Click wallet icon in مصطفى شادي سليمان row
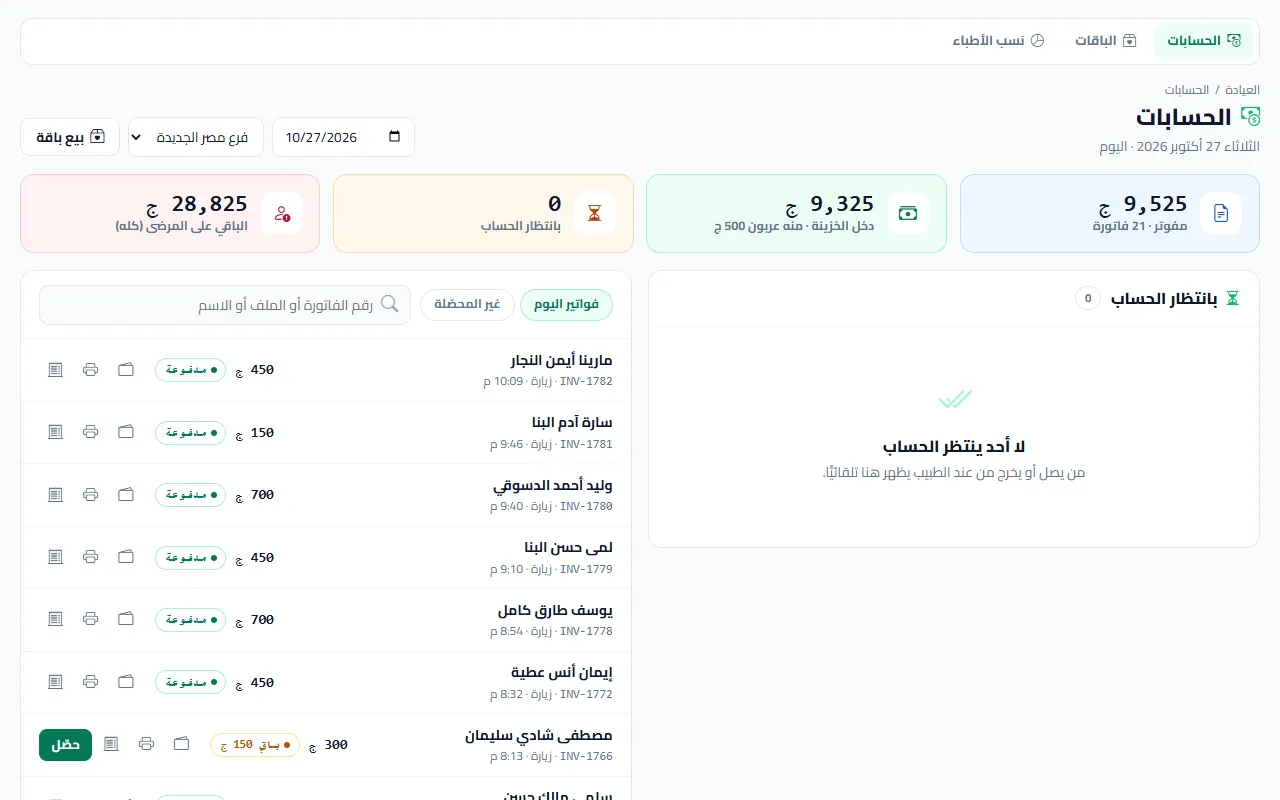This screenshot has width=1280, height=800. click(182, 744)
